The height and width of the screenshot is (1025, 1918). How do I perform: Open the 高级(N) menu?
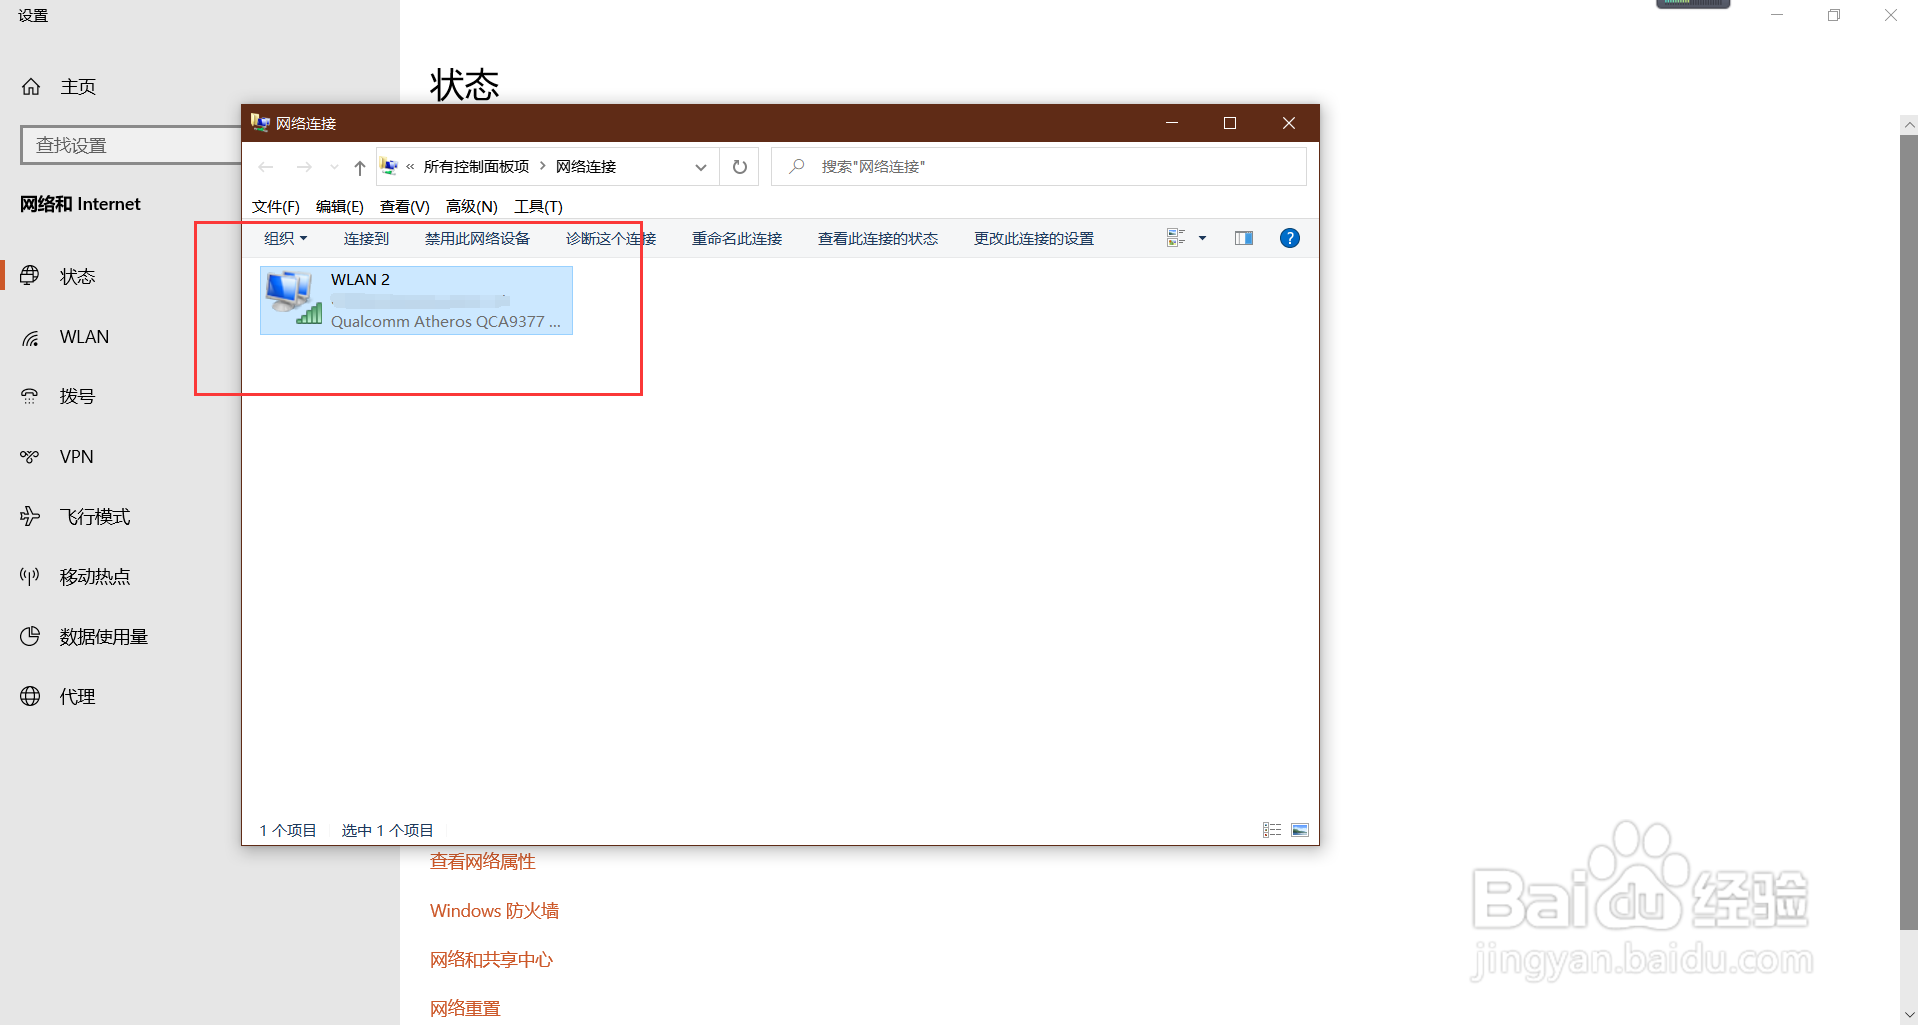click(x=472, y=207)
